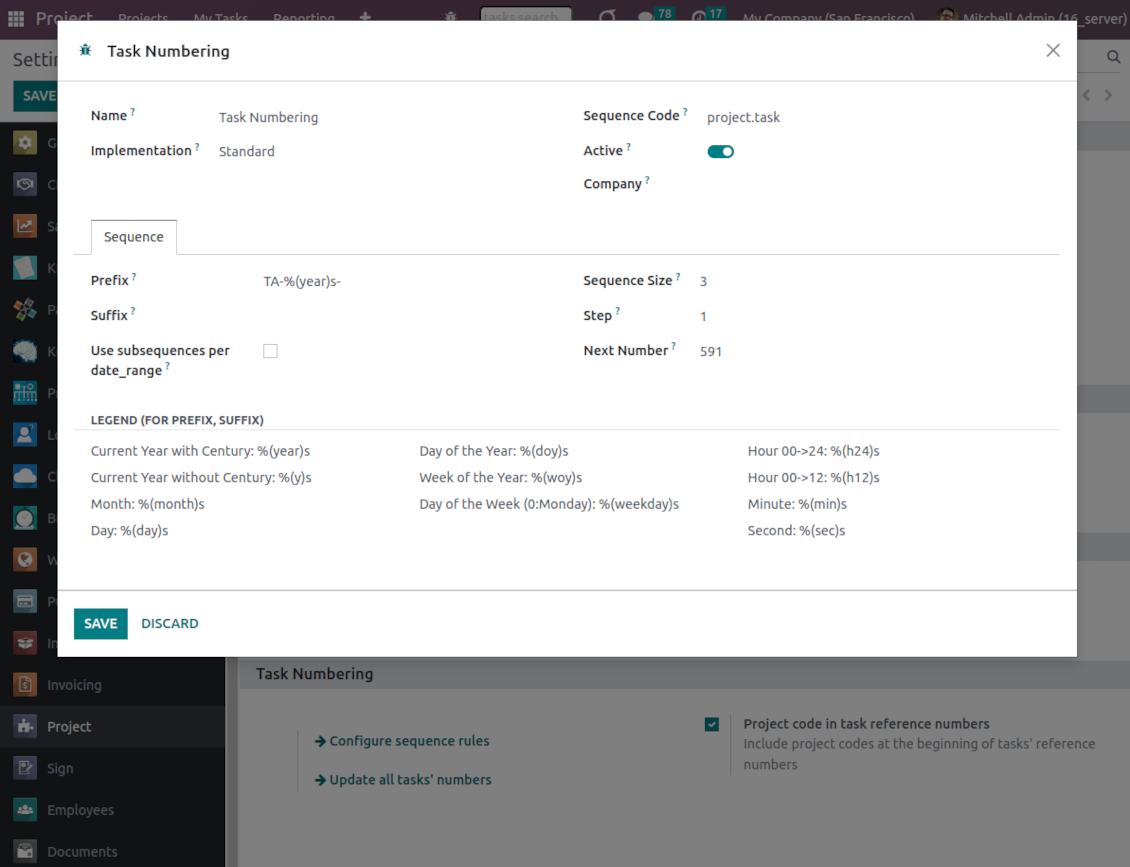Click legend text 'Week of the Year: %(woy)s'

501,478
